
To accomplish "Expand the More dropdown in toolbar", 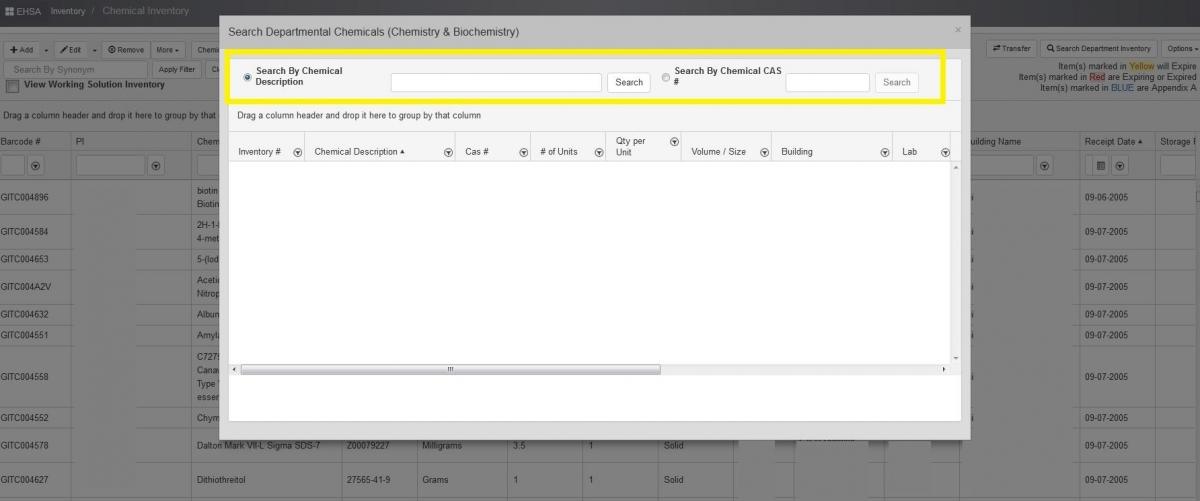I will click(167, 49).
